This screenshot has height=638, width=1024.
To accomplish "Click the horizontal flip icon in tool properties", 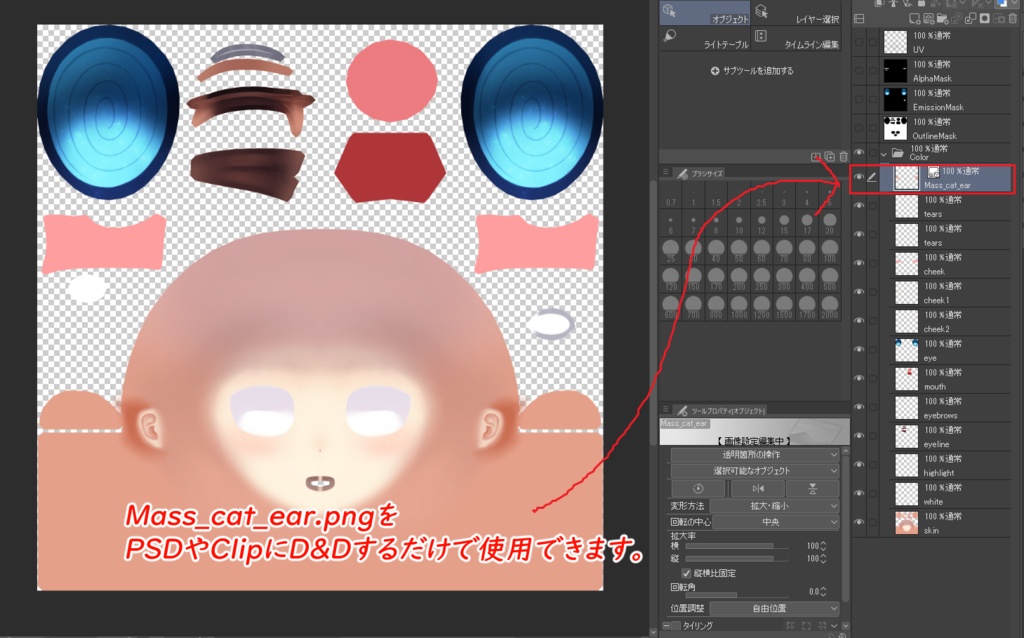I will (x=759, y=488).
